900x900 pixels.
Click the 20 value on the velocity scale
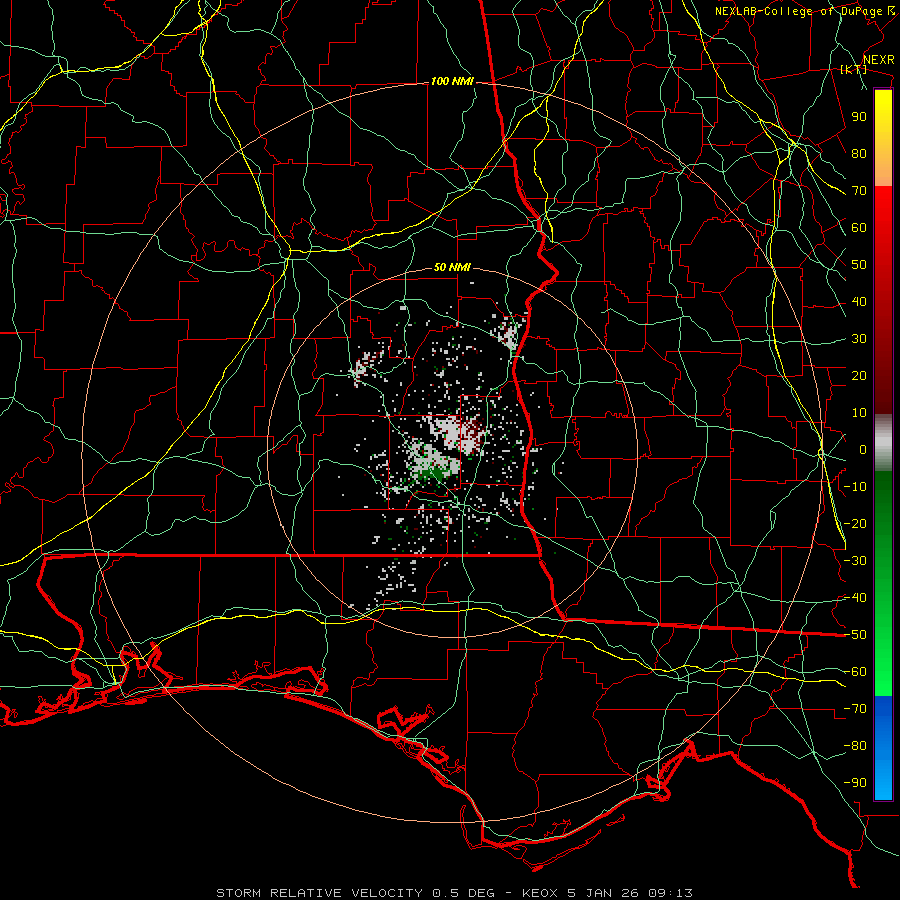tap(859, 375)
